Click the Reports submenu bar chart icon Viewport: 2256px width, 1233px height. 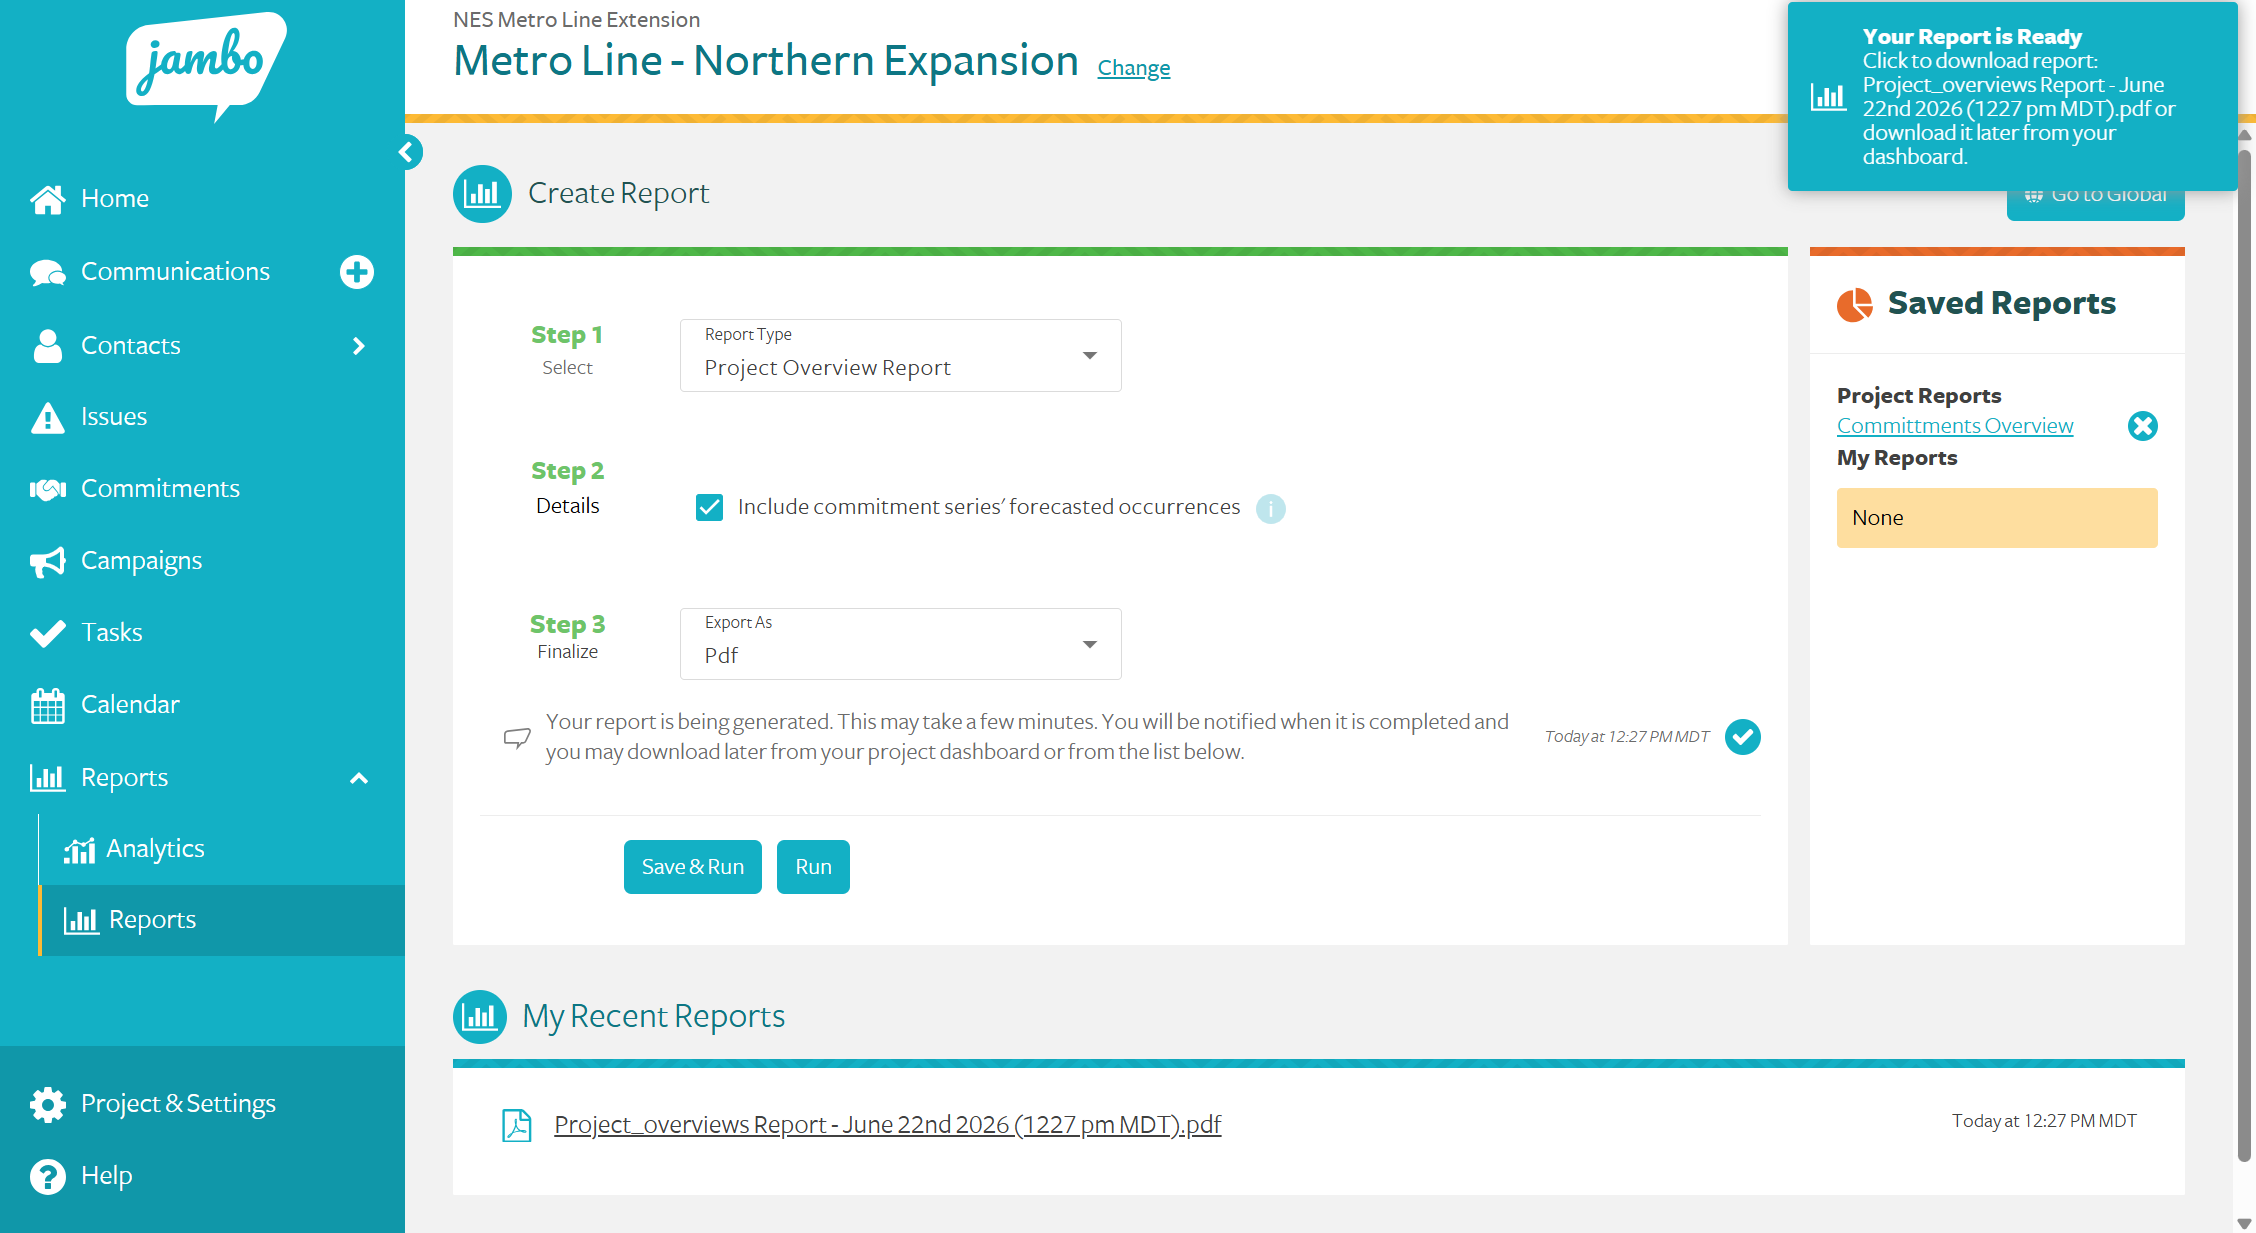81,920
